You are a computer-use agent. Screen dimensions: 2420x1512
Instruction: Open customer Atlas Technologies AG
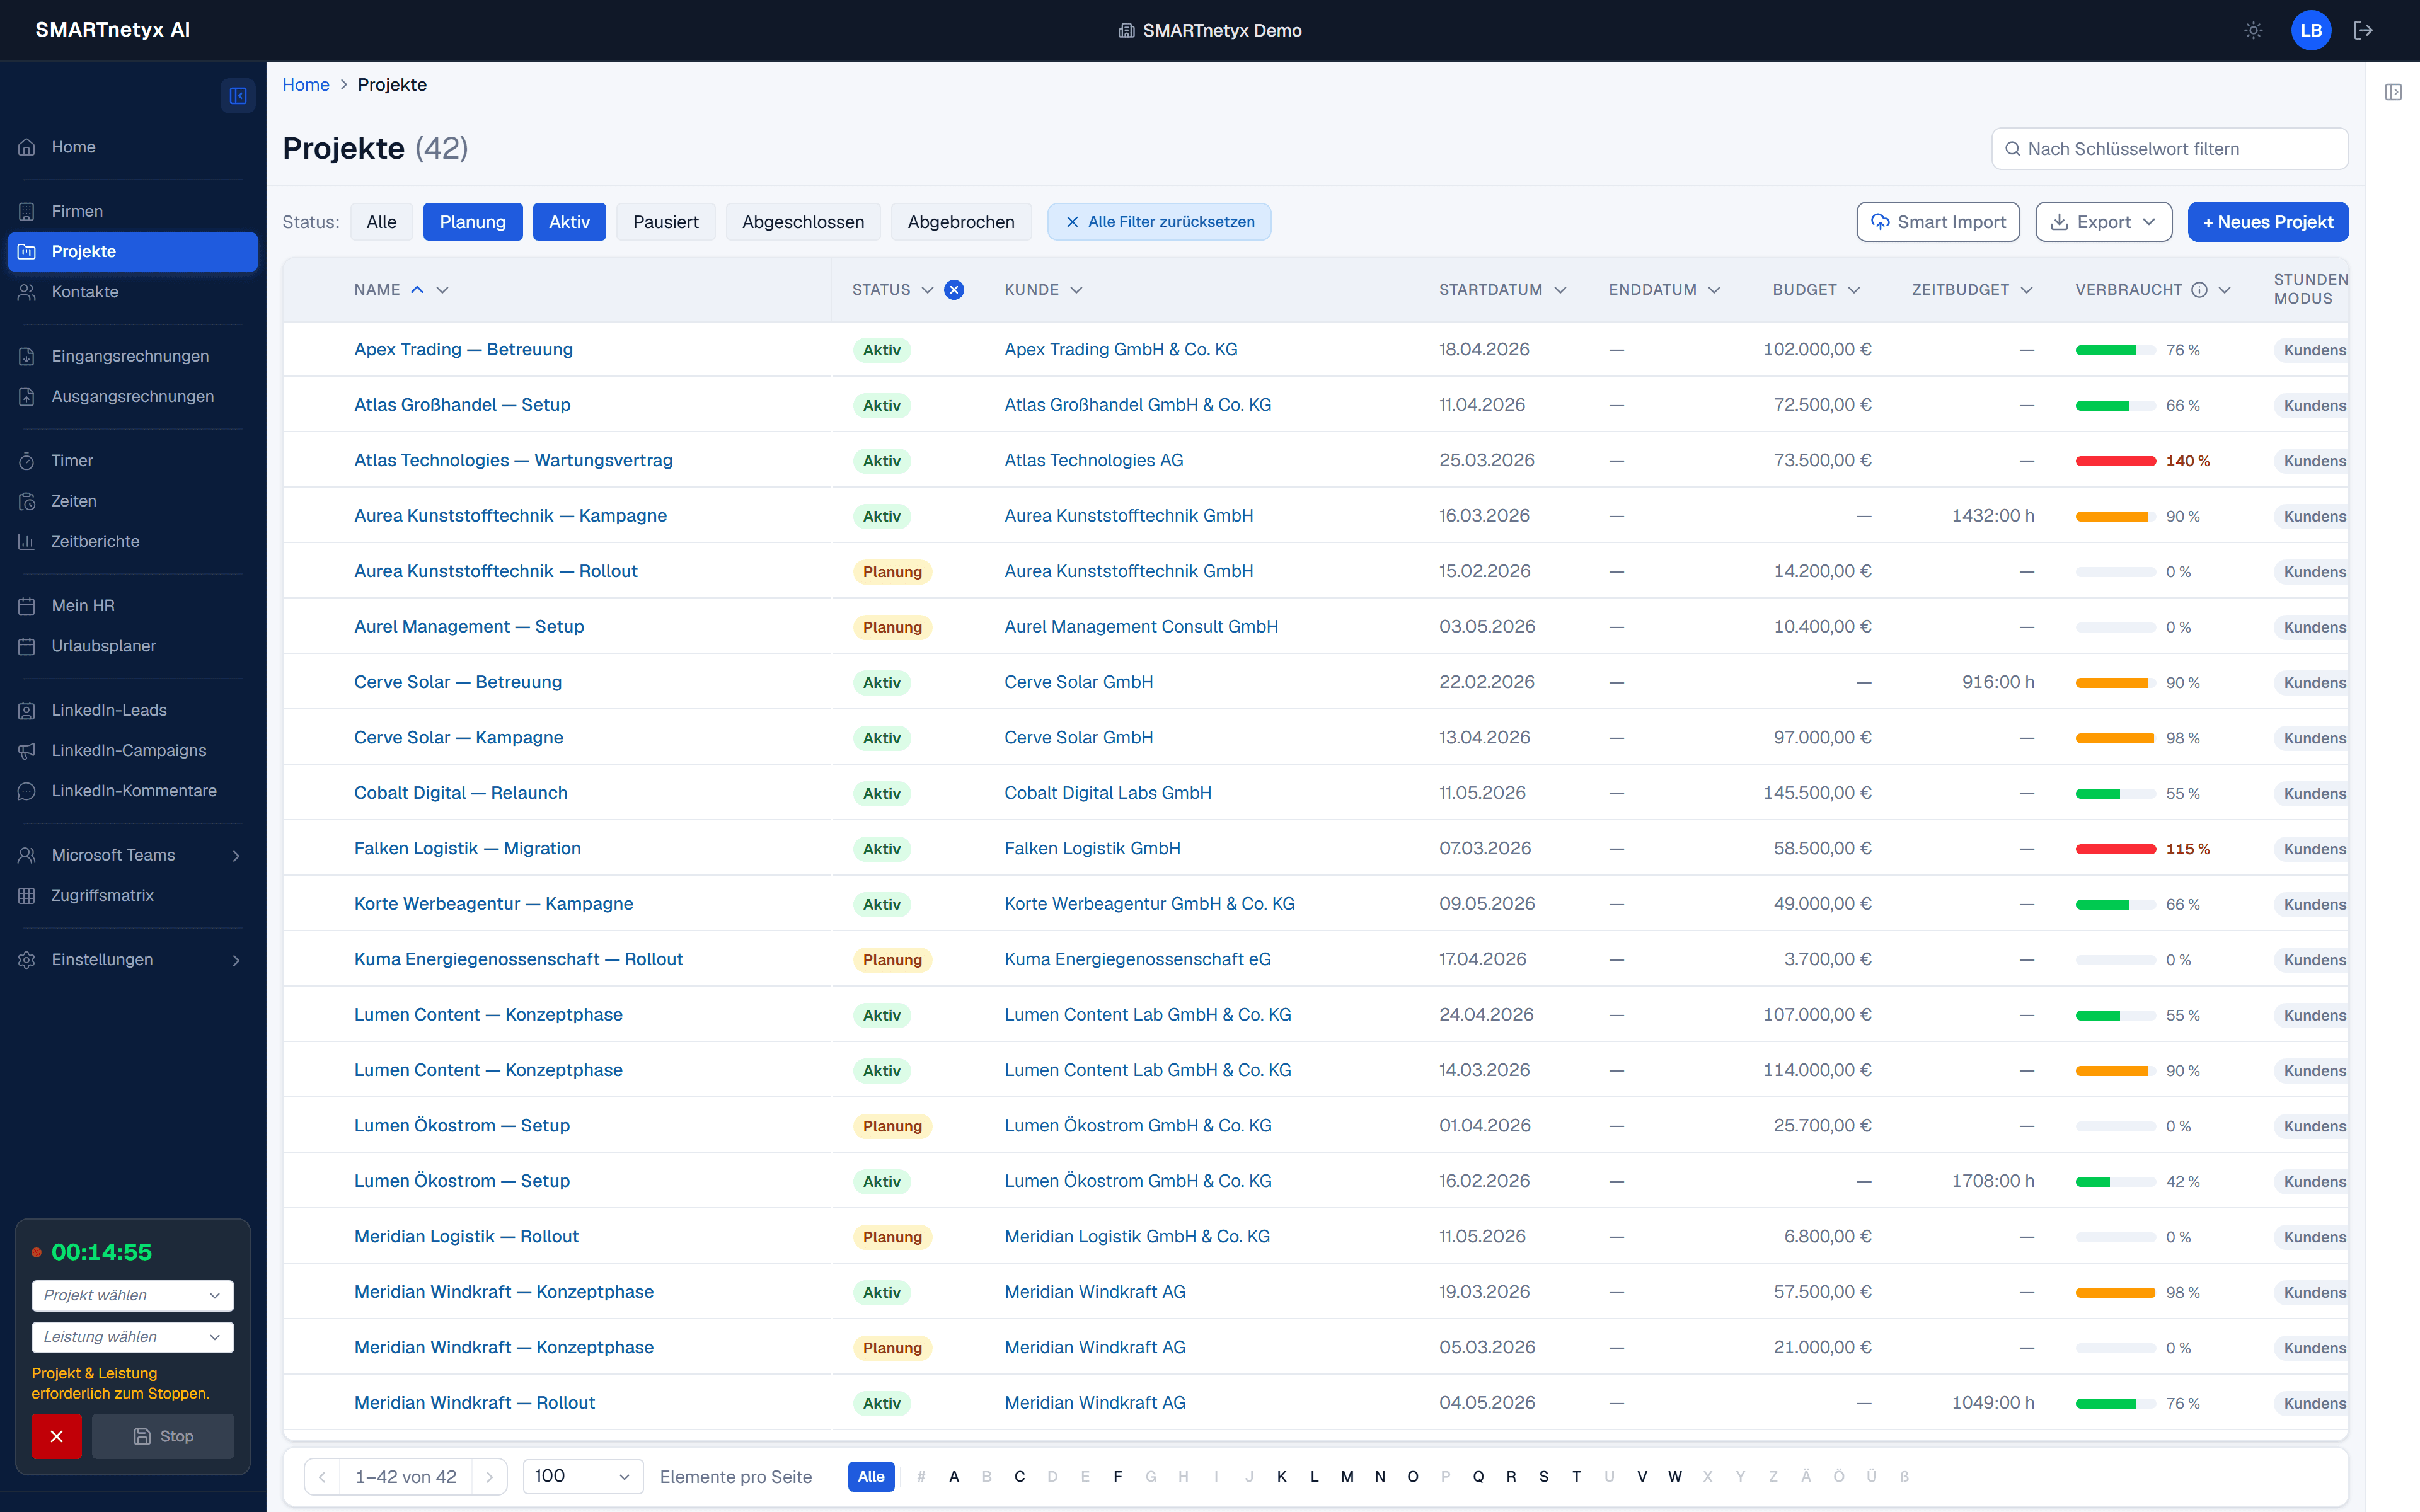click(1094, 460)
